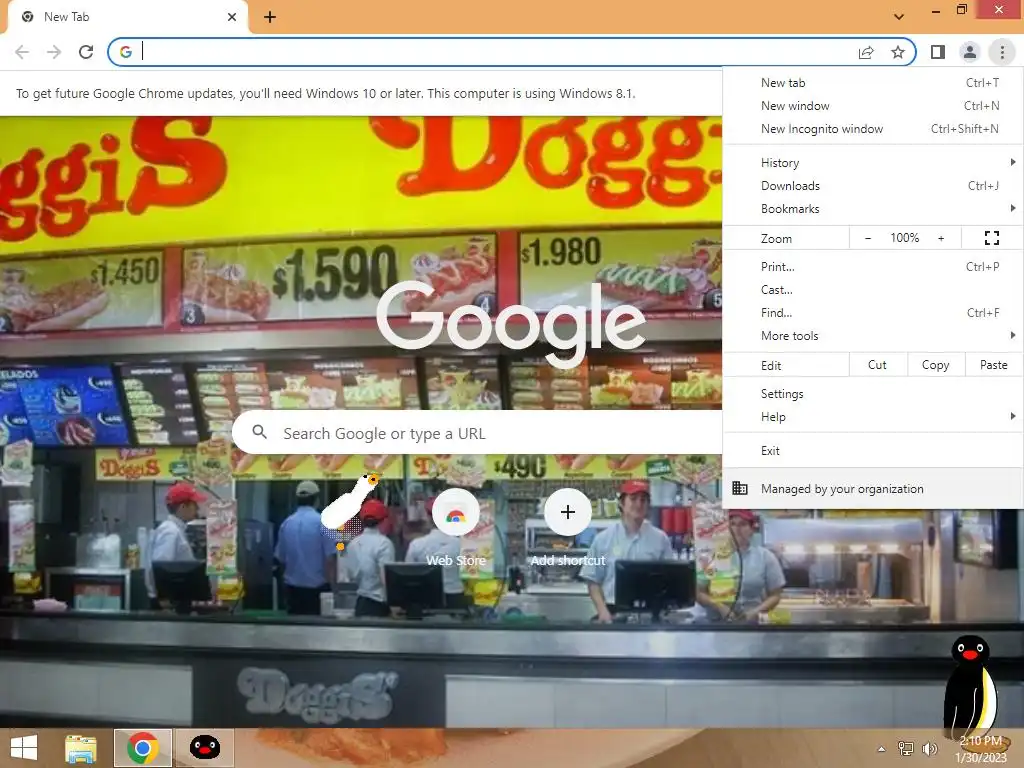This screenshot has height=768, width=1024.
Task: Click the Paste button in the Edit row
Action: coord(994,365)
